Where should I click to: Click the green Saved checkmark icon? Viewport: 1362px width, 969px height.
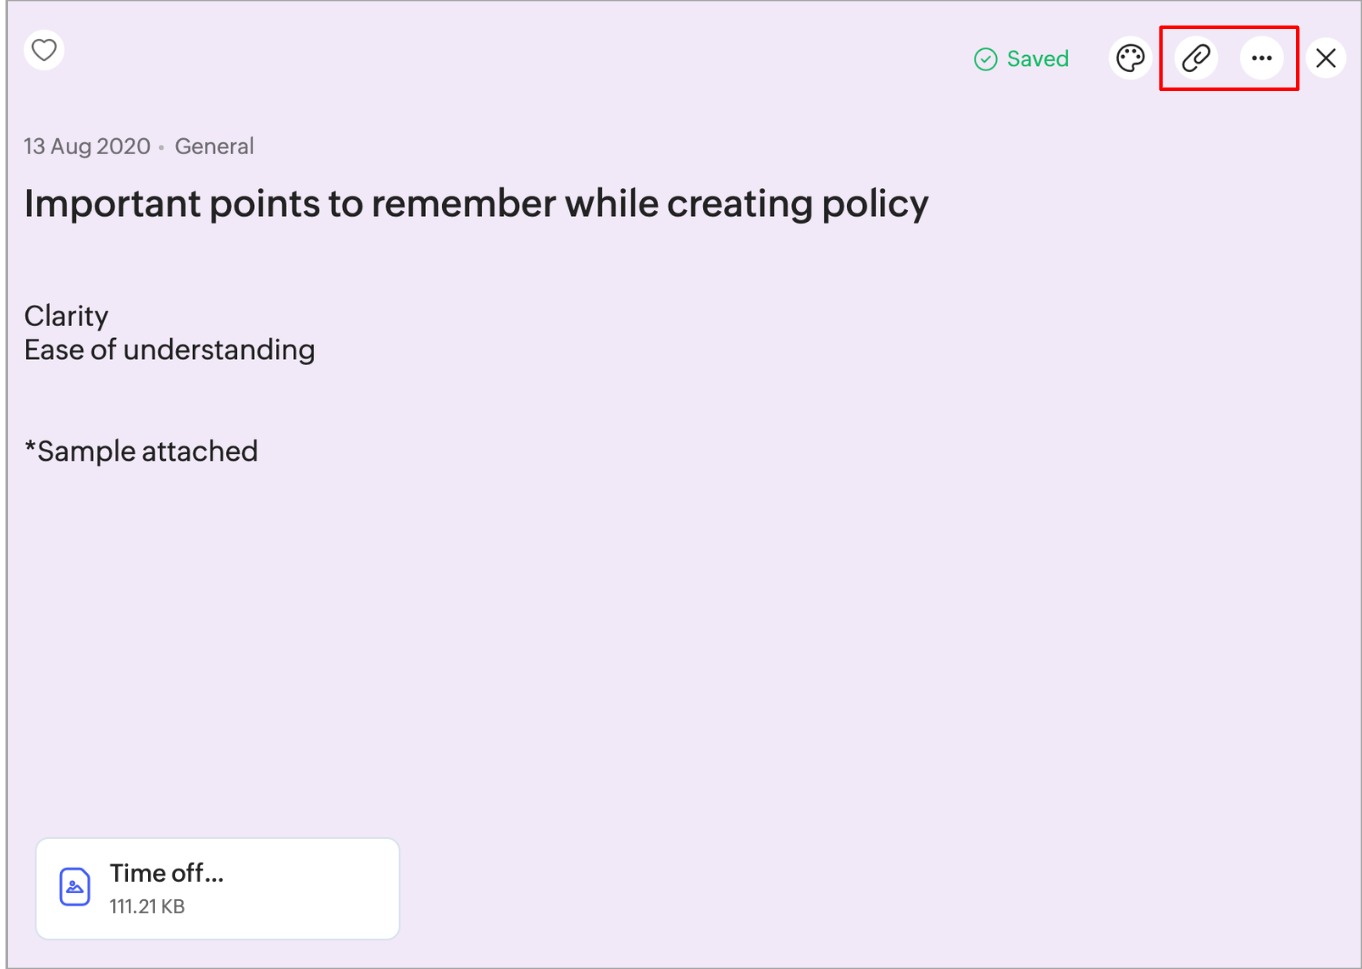pyautogui.click(x=985, y=59)
